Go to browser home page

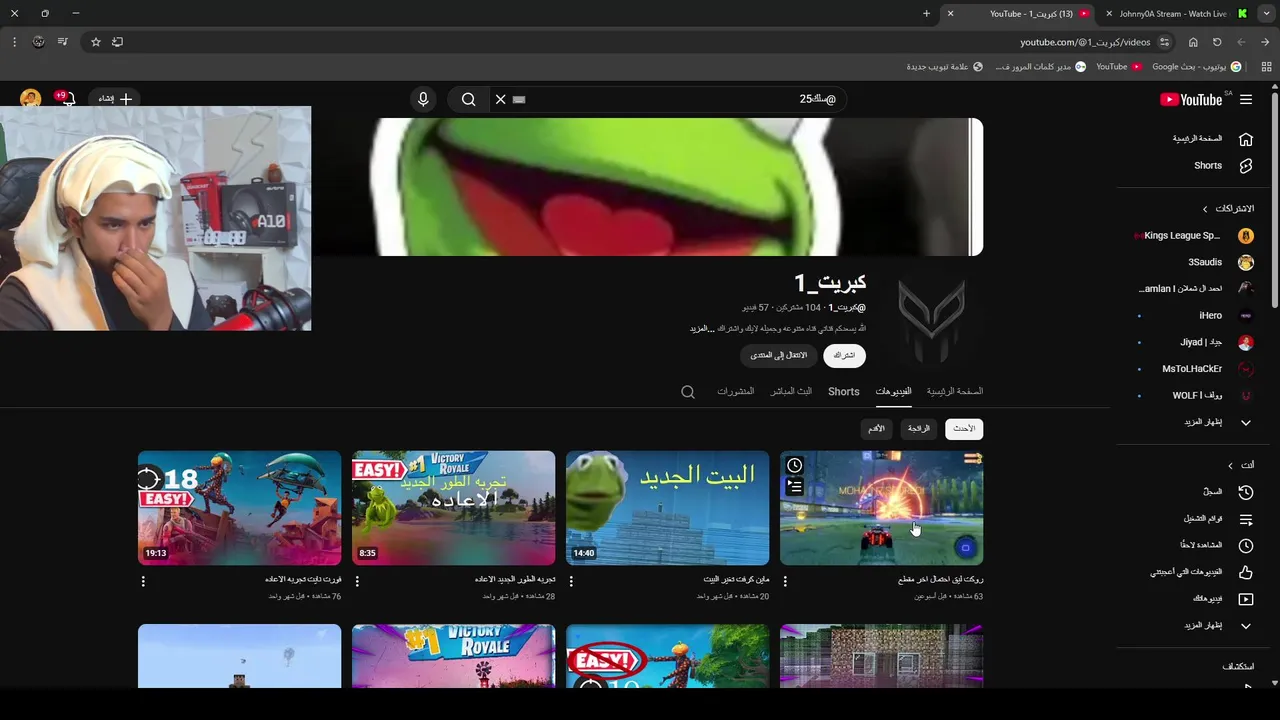coord(1193,42)
